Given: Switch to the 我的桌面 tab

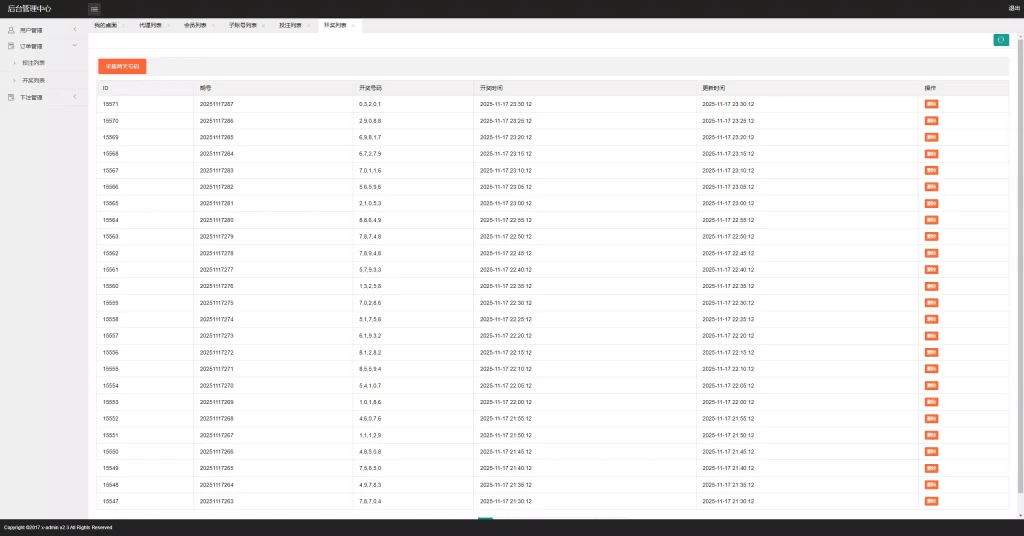Looking at the screenshot, I should 105,25.
